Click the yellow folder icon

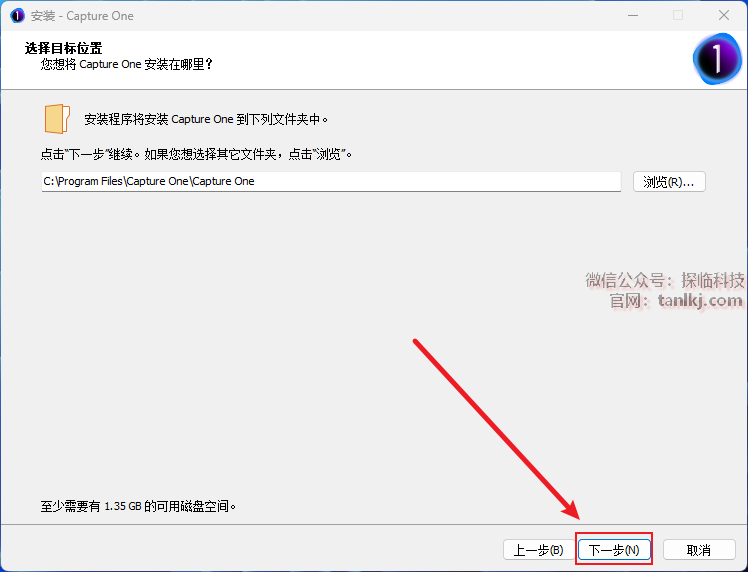coord(57,119)
